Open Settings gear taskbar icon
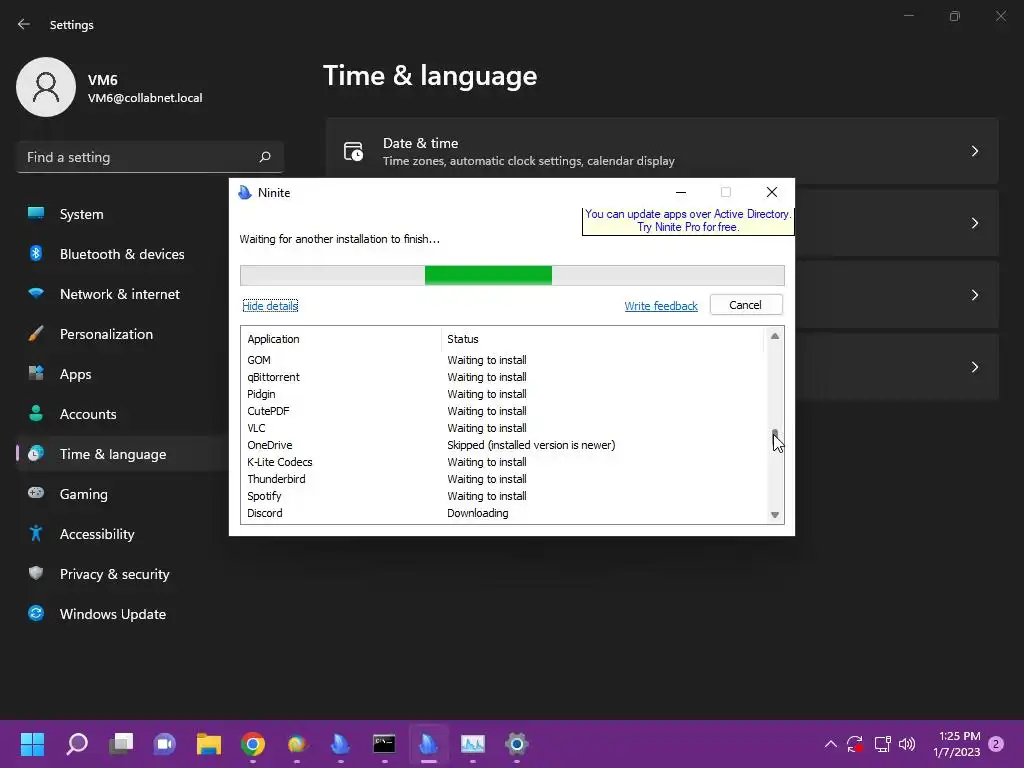Screen dimensions: 1024x768 pos(517,743)
